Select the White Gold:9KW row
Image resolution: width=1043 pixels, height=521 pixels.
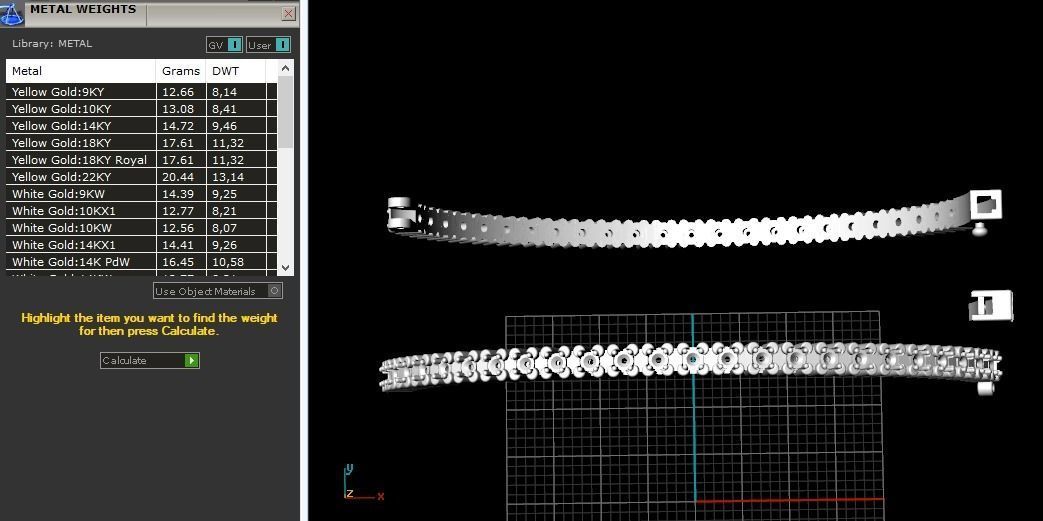click(141, 194)
